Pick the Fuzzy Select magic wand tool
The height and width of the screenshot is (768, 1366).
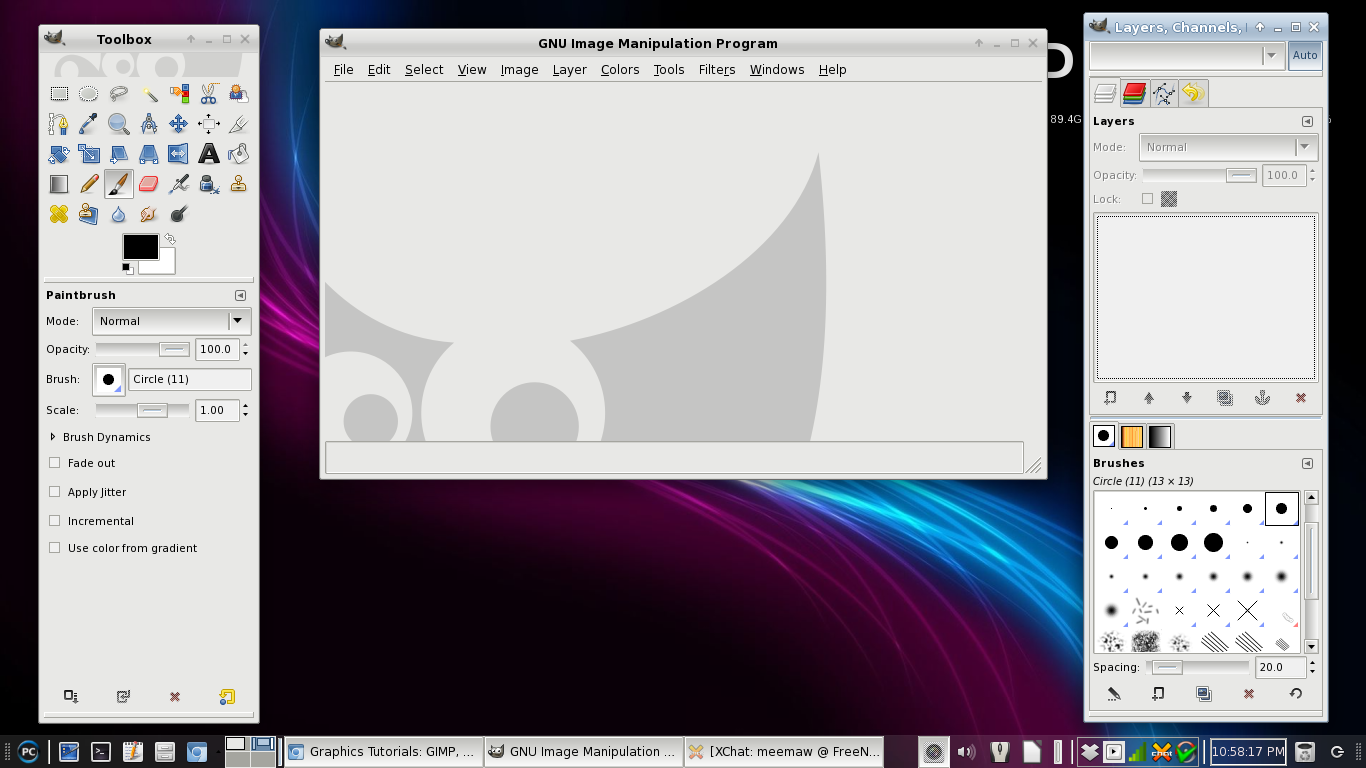click(149, 94)
